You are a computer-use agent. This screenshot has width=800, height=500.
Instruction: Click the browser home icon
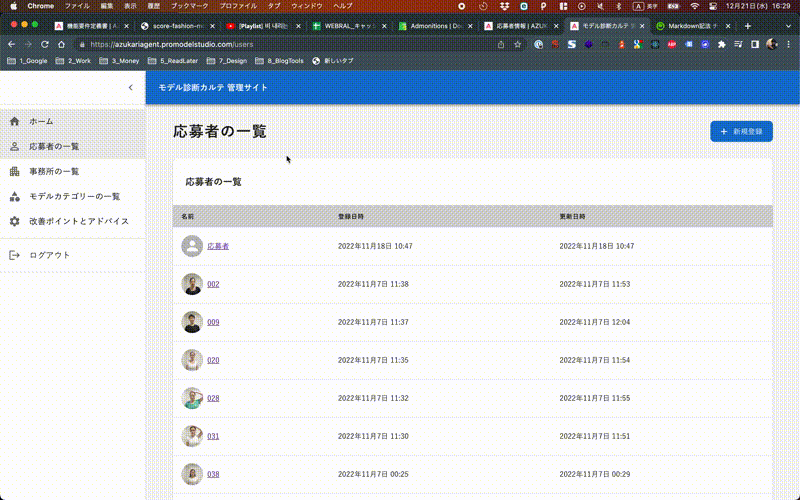(61, 44)
